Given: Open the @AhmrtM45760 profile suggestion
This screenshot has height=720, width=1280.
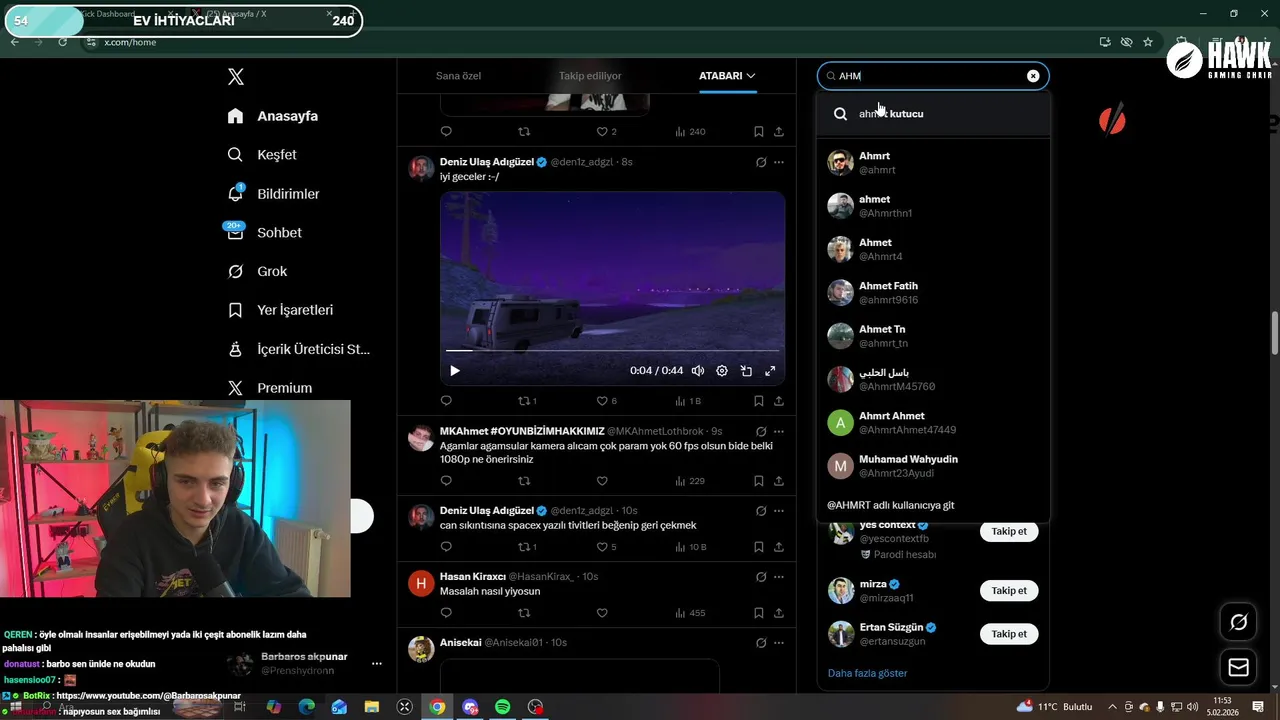Looking at the screenshot, I should (933, 379).
